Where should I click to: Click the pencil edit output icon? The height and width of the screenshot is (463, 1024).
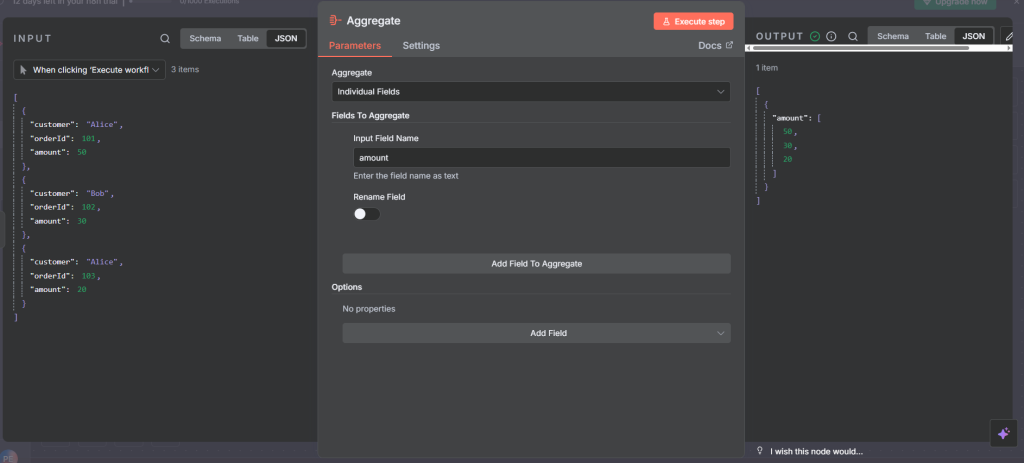1009,36
